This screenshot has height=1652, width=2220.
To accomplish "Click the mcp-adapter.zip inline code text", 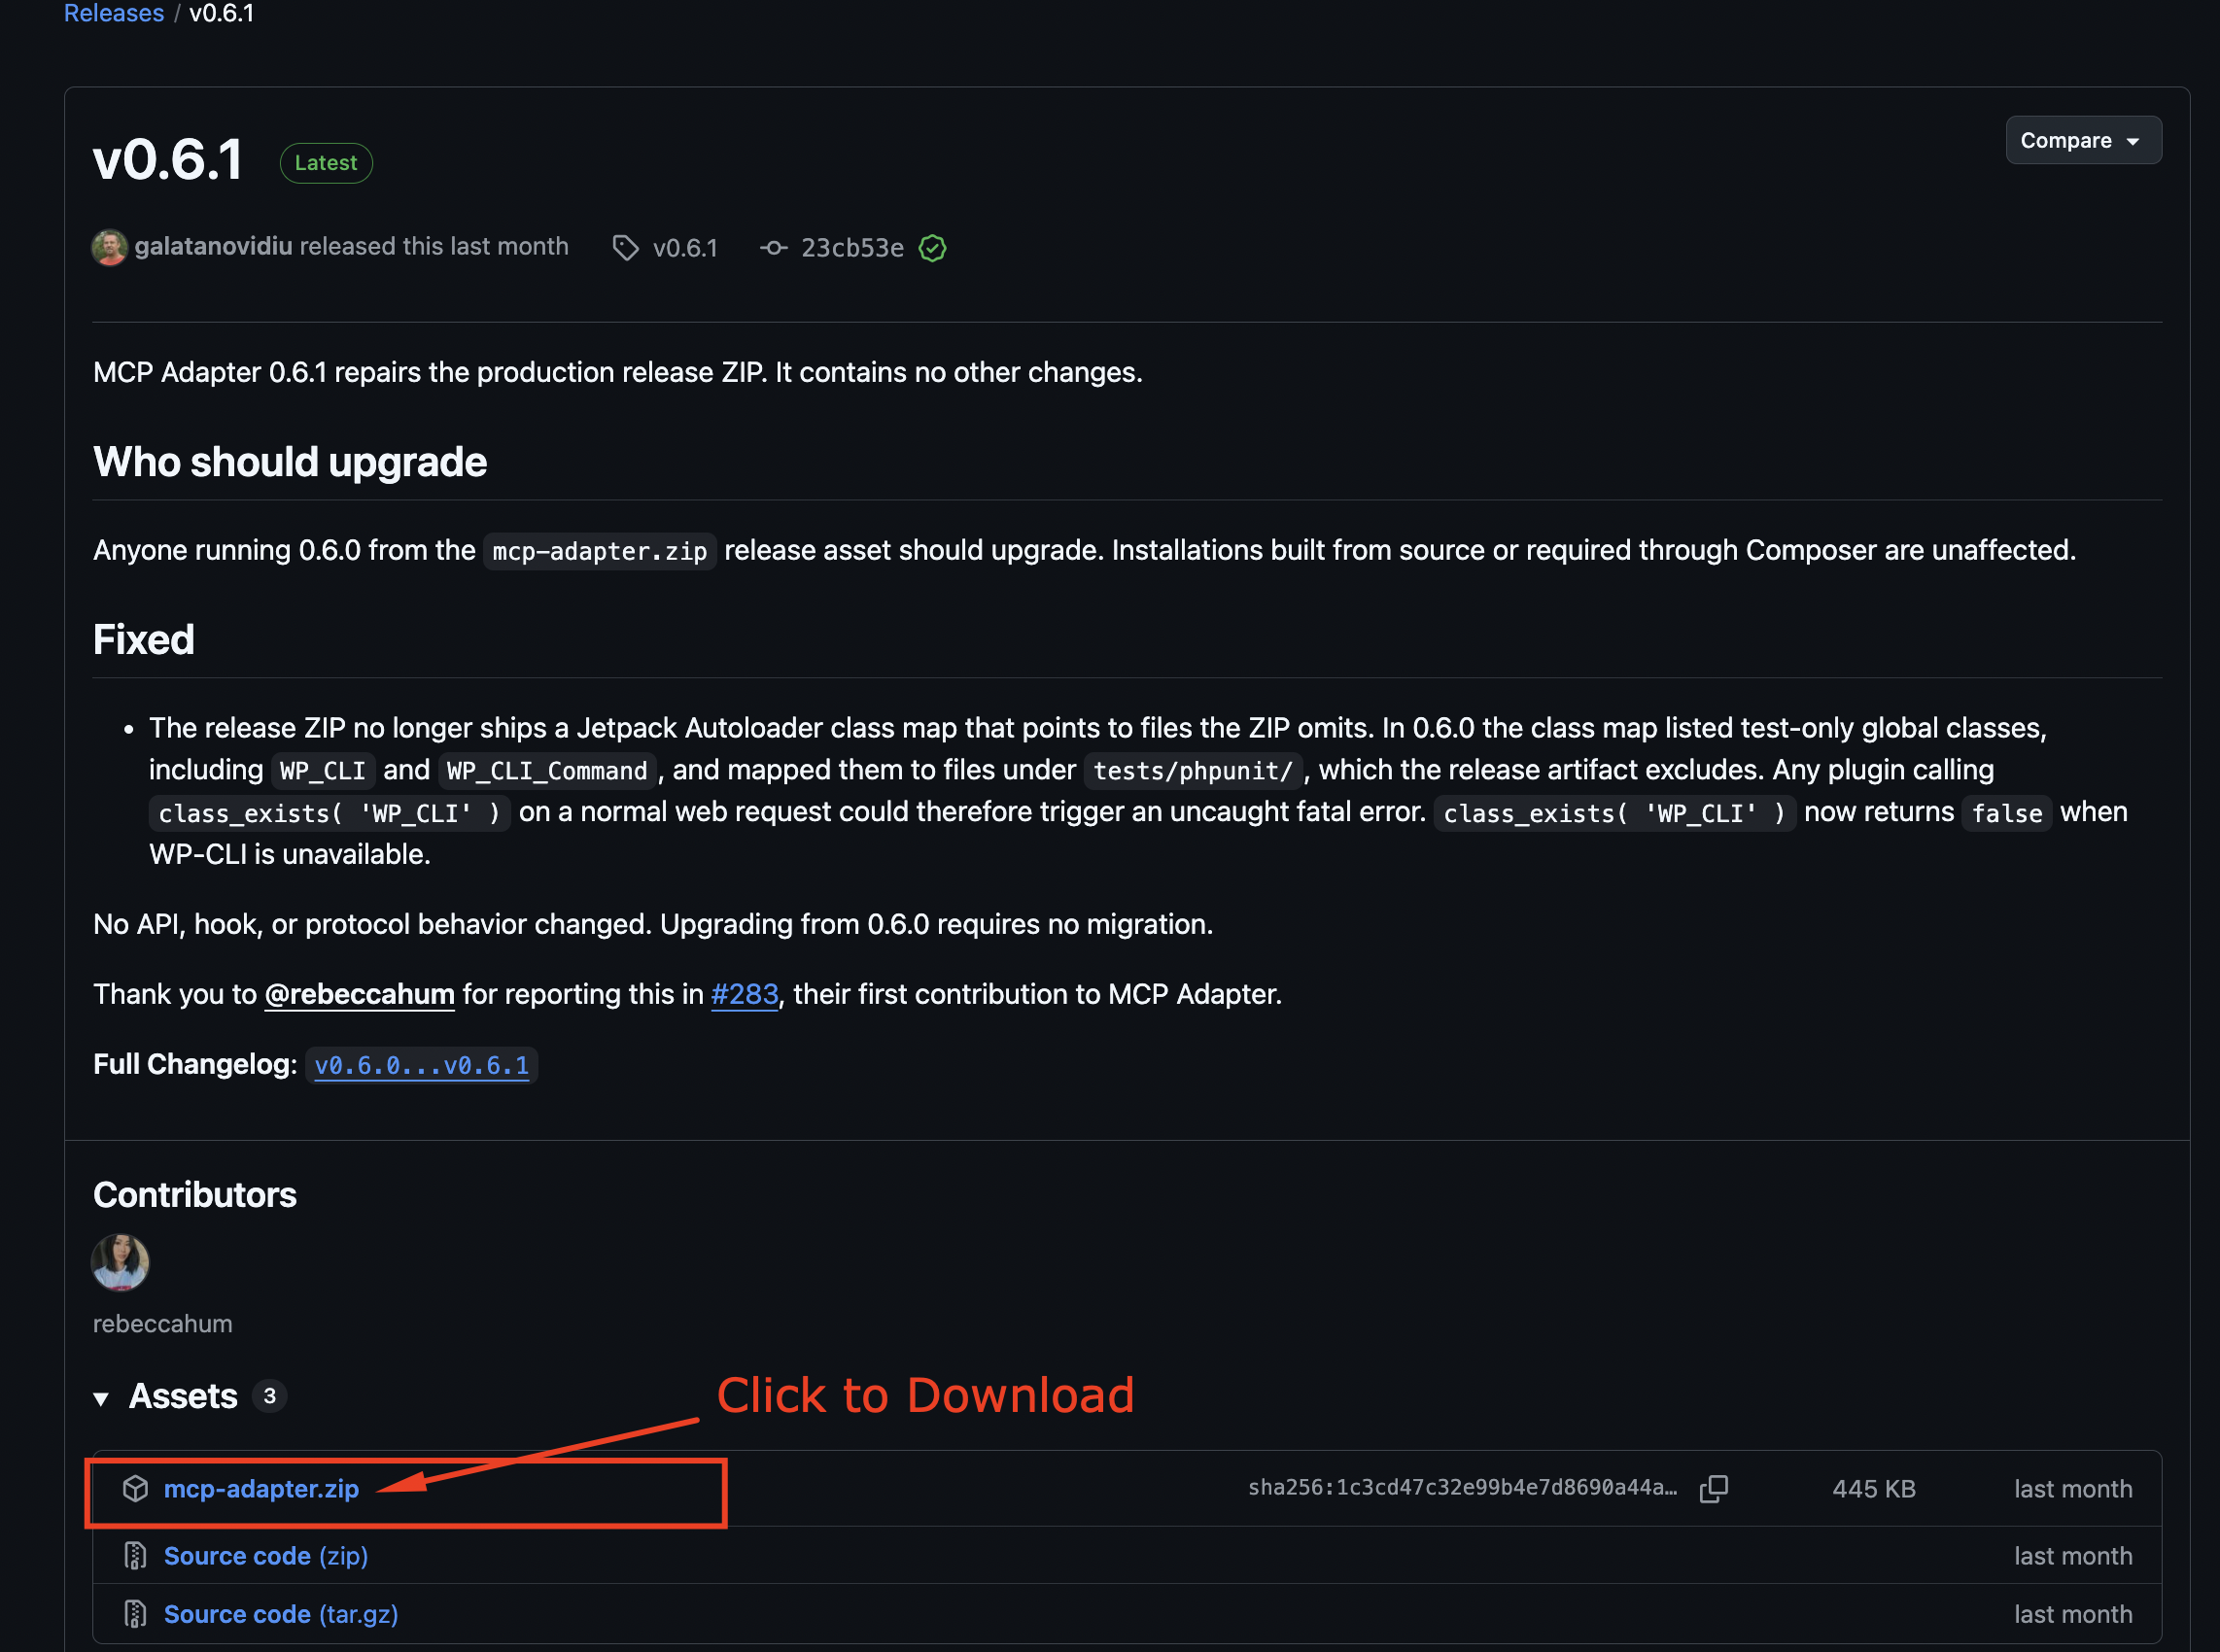I will (x=600, y=551).
